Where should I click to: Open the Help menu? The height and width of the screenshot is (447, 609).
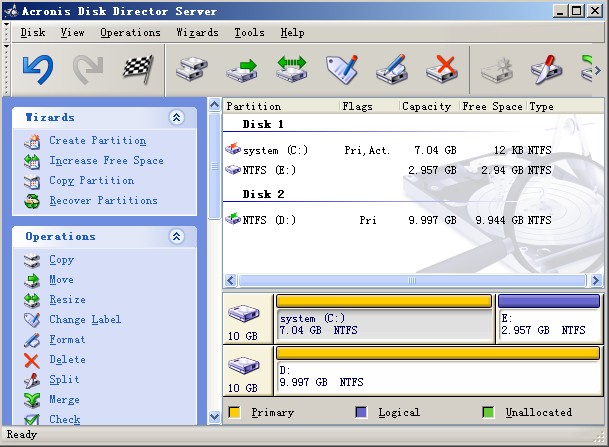tap(292, 33)
